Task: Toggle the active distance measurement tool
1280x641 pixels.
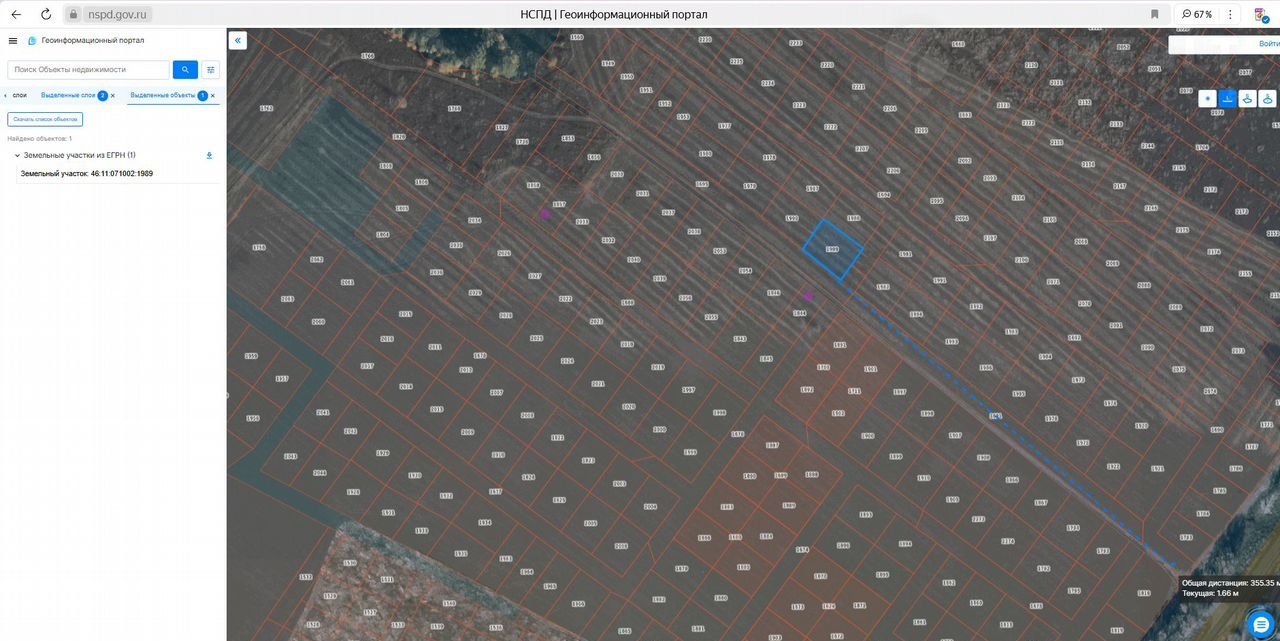Action: (1227, 98)
